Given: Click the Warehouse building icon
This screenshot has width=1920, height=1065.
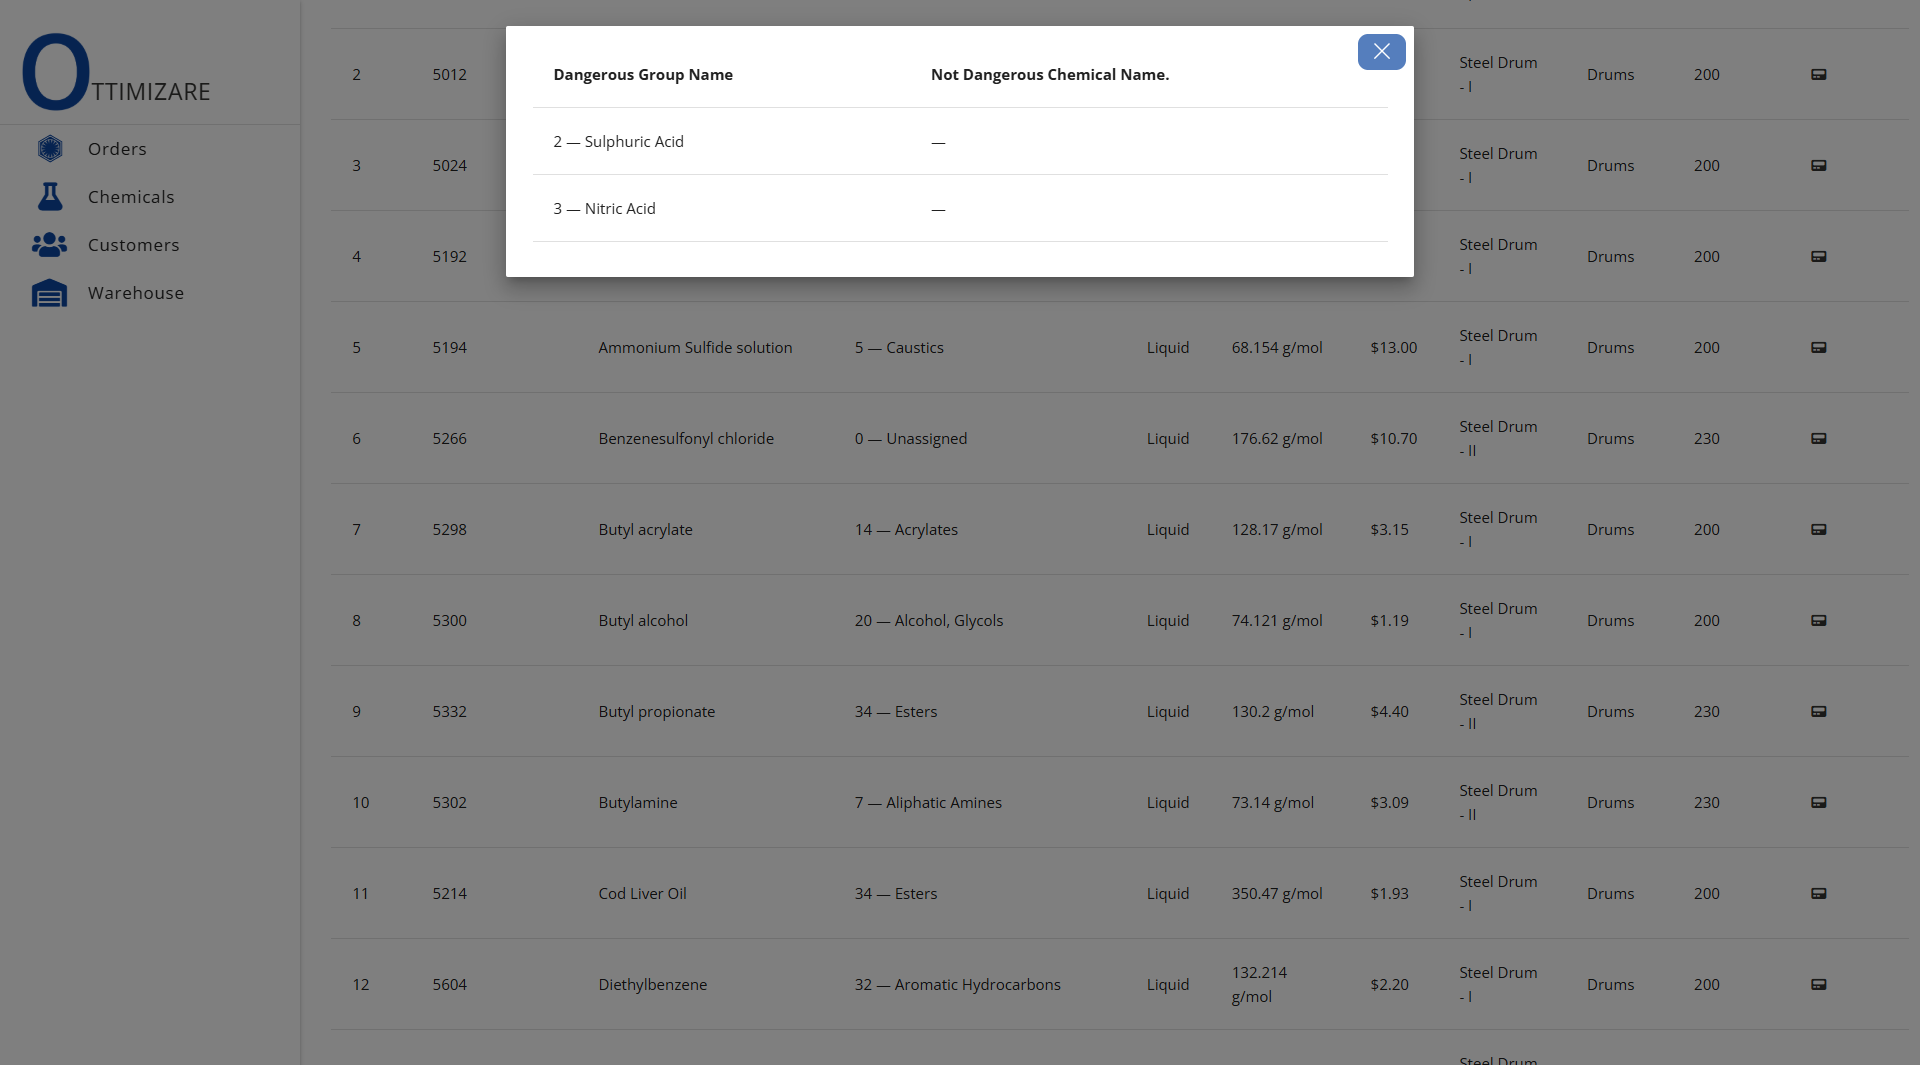Looking at the screenshot, I should pos(50,293).
